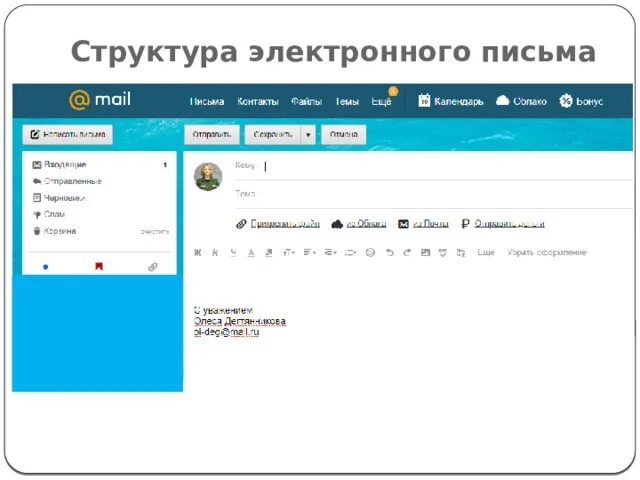Send the message with Отправить

click(212, 134)
